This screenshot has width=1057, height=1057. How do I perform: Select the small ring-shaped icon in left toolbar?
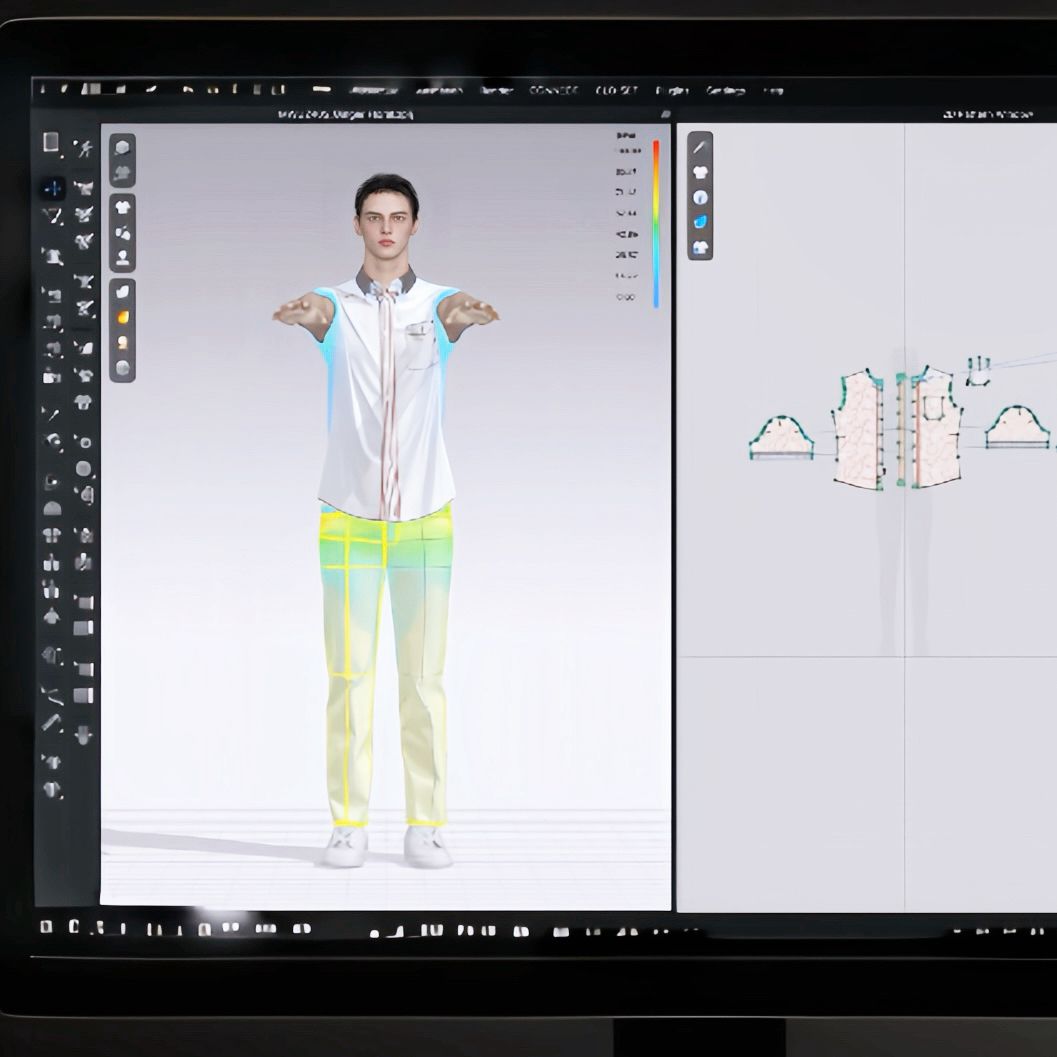pyautogui.click(x=85, y=442)
